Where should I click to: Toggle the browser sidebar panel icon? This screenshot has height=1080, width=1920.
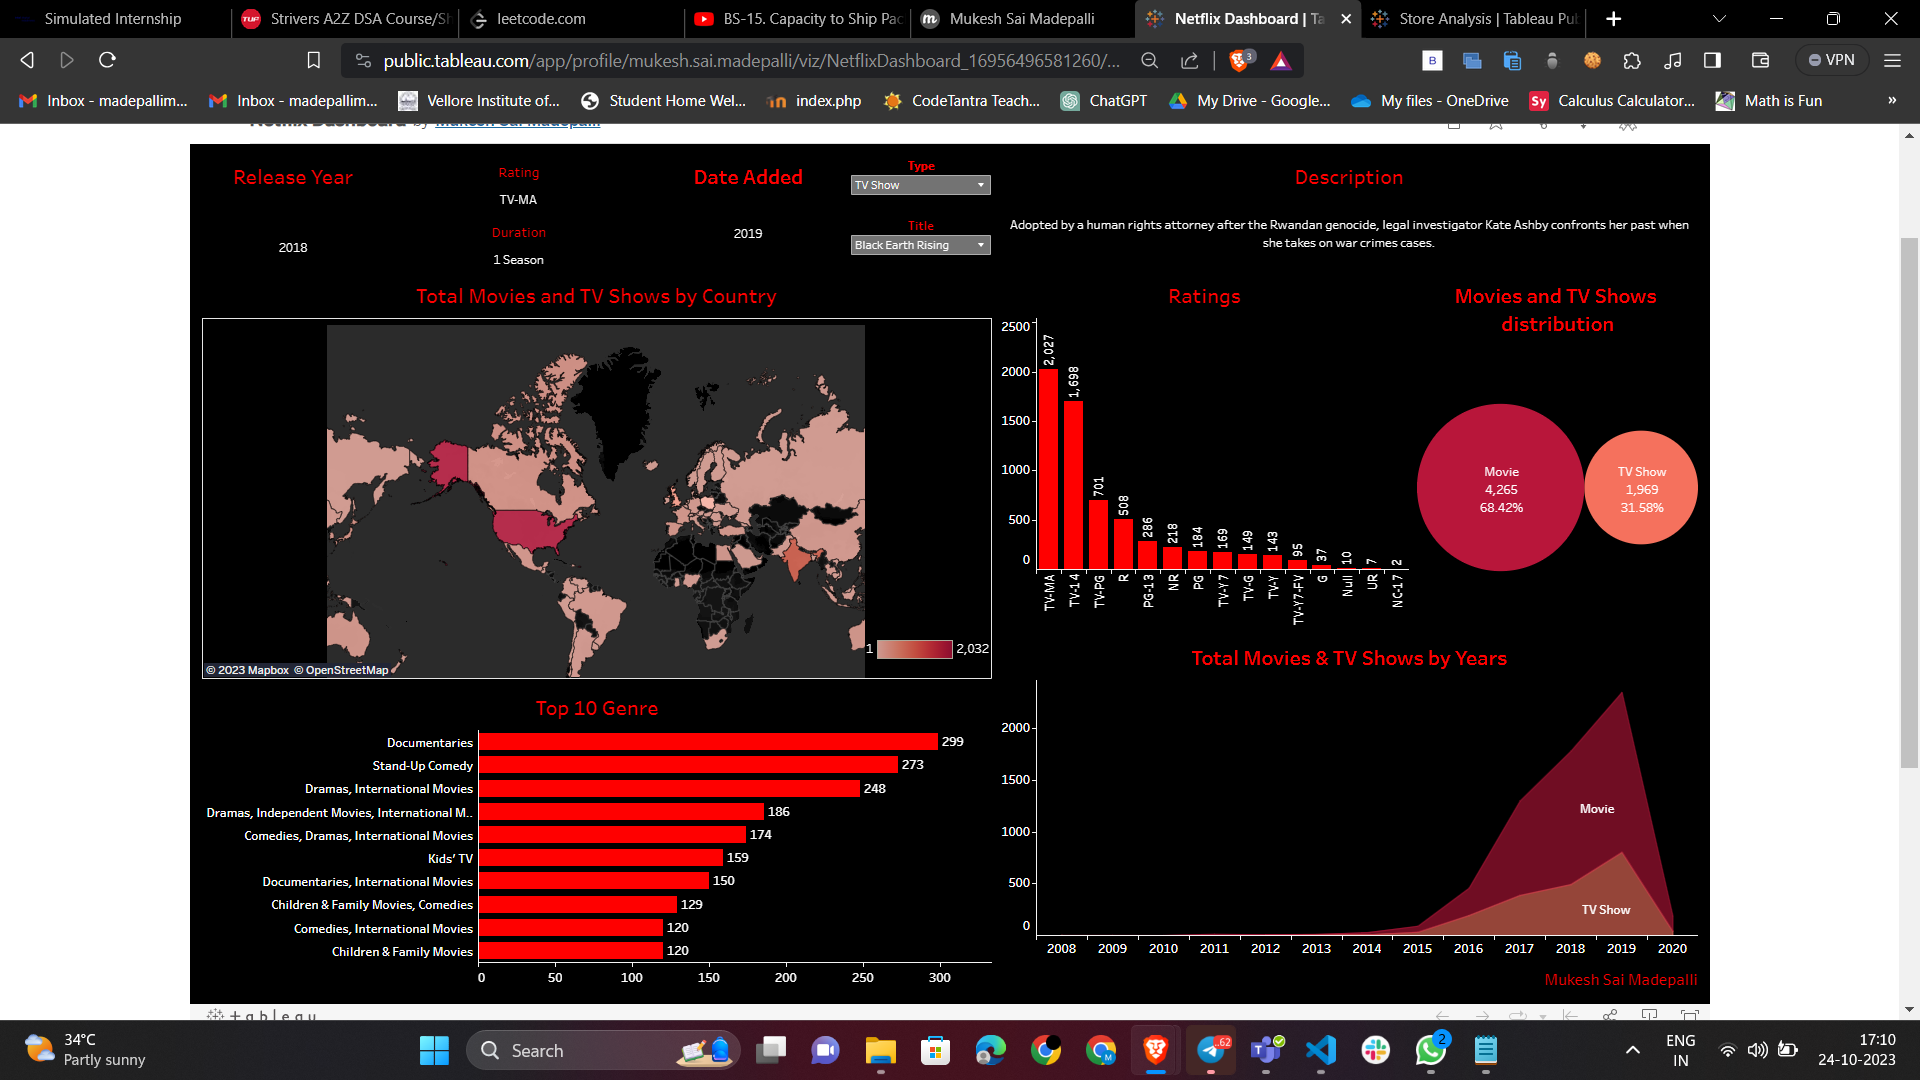tap(1712, 61)
